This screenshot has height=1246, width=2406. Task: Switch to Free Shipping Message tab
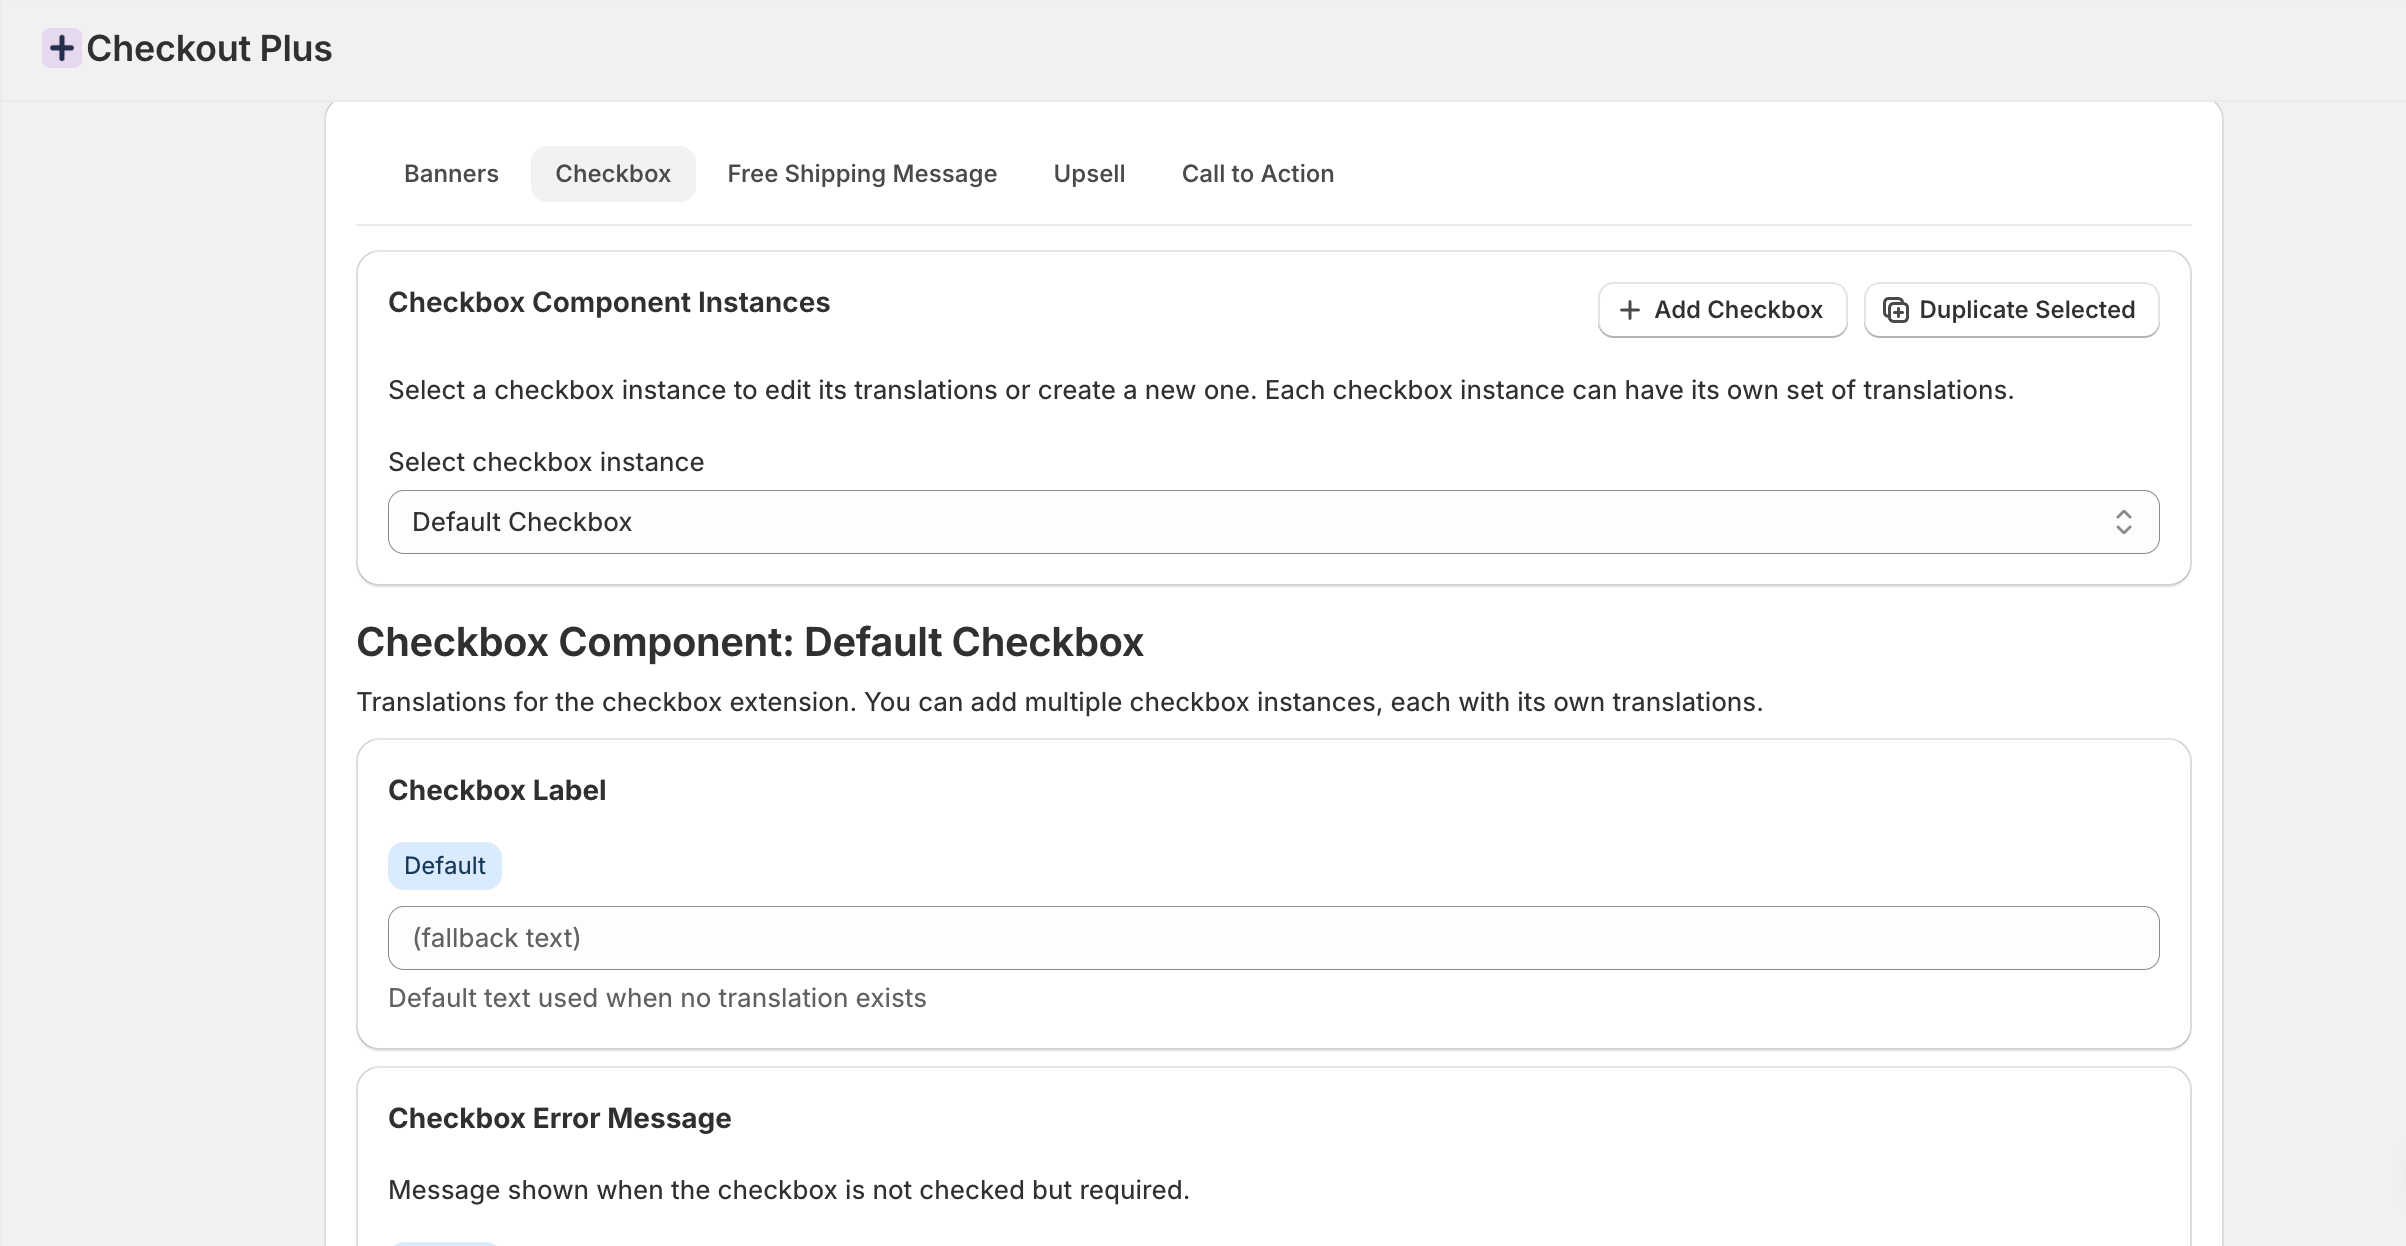tap(861, 174)
